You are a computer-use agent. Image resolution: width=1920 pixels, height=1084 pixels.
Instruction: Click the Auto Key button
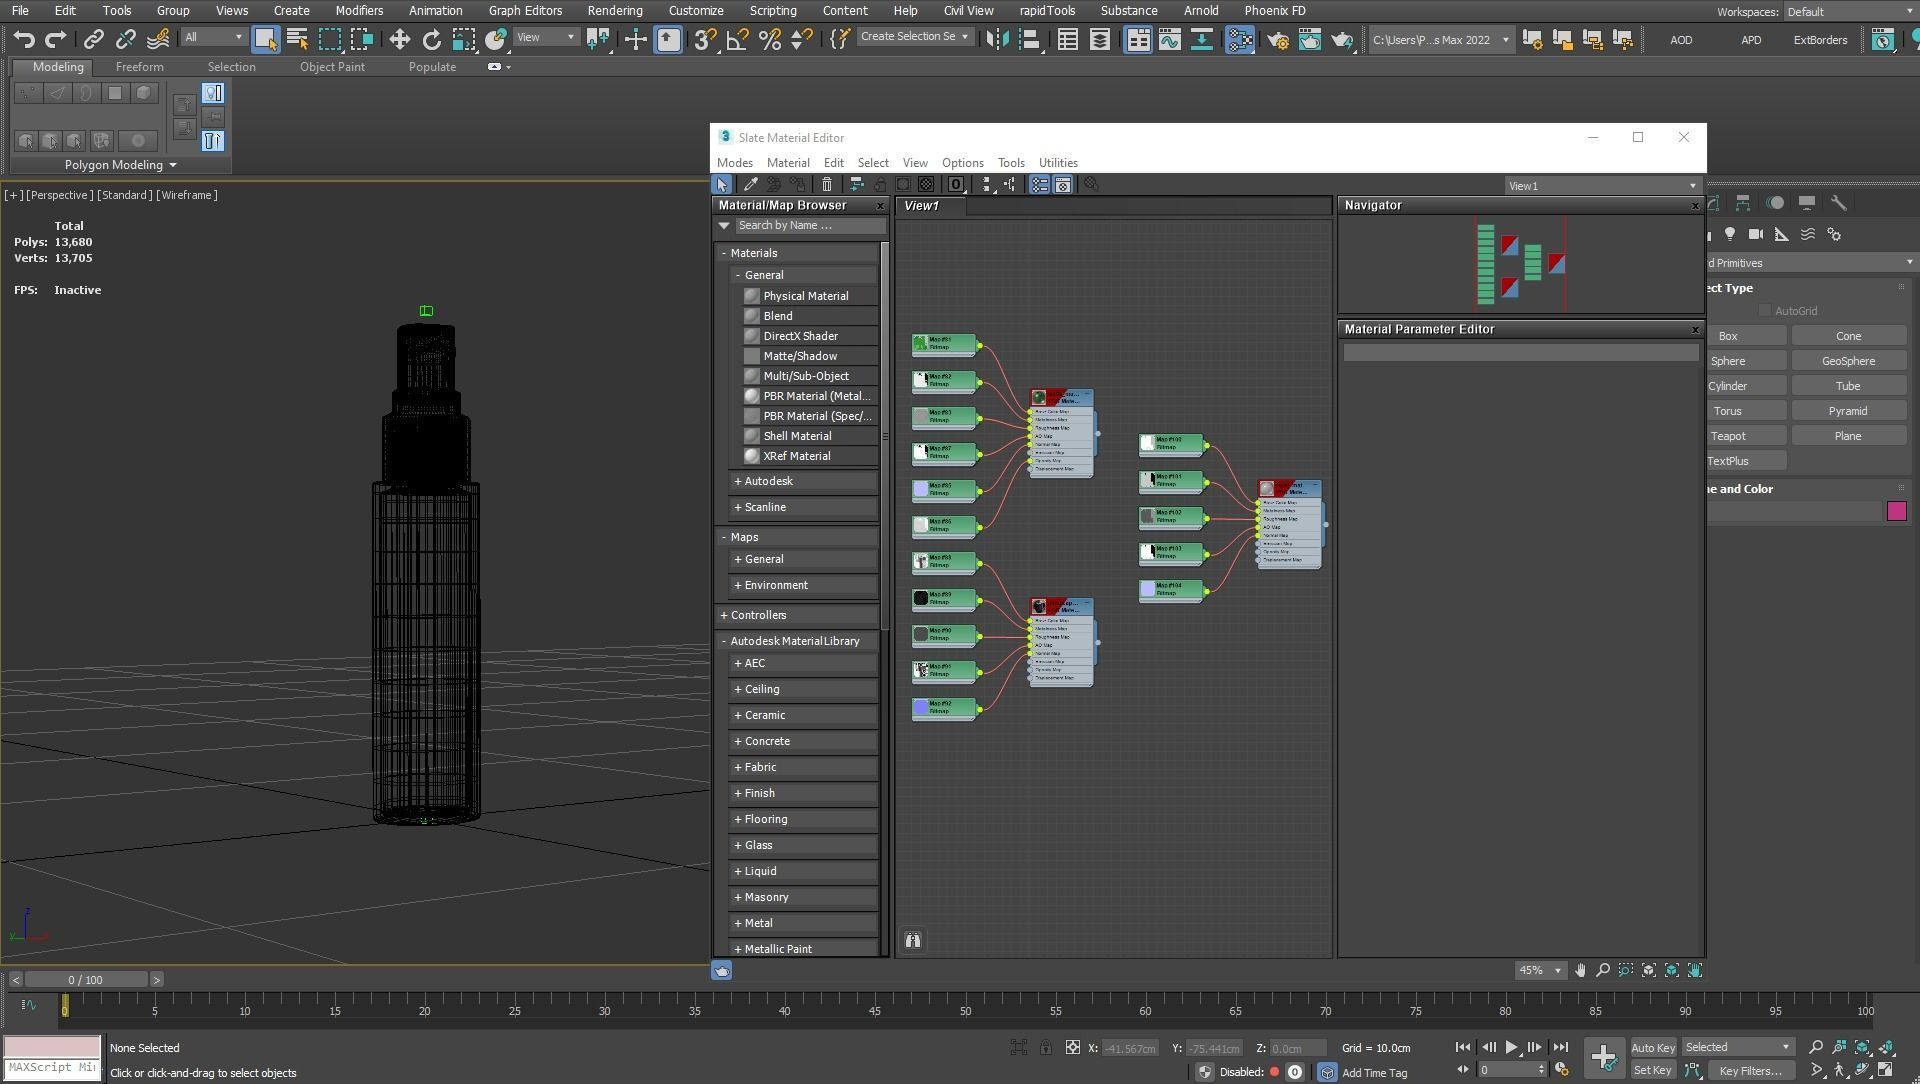point(1653,1048)
